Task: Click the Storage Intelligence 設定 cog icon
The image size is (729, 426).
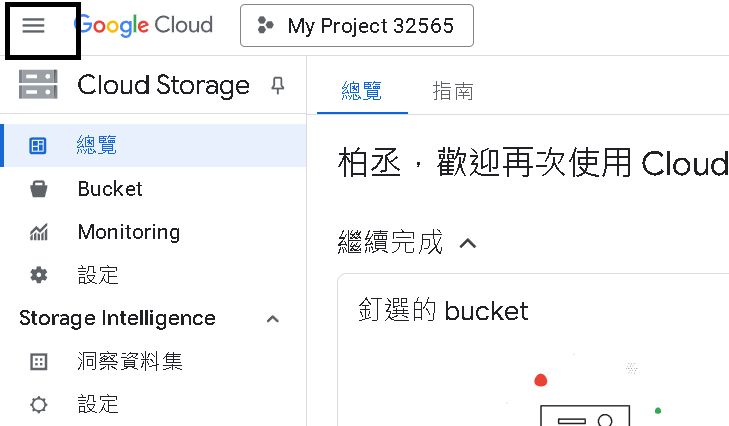Action: (39, 404)
